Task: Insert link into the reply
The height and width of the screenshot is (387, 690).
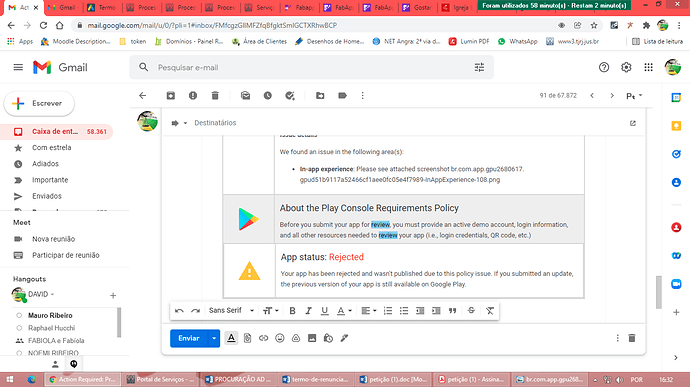Action: tap(263, 338)
